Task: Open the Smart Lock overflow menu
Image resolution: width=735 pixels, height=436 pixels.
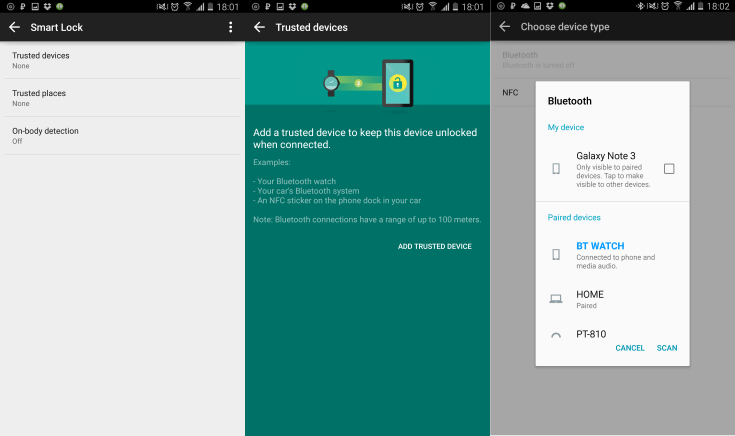Action: (x=230, y=27)
